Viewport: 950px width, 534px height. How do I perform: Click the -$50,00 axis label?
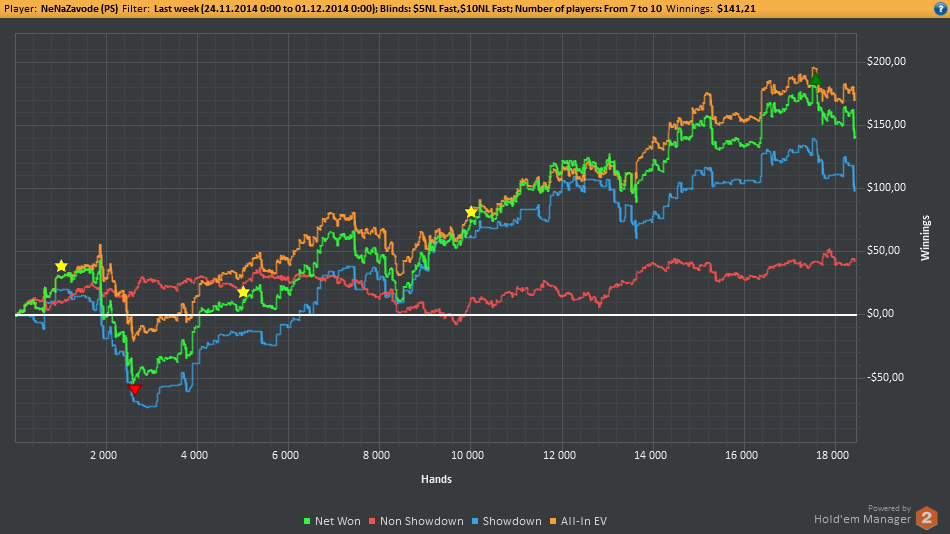886,377
